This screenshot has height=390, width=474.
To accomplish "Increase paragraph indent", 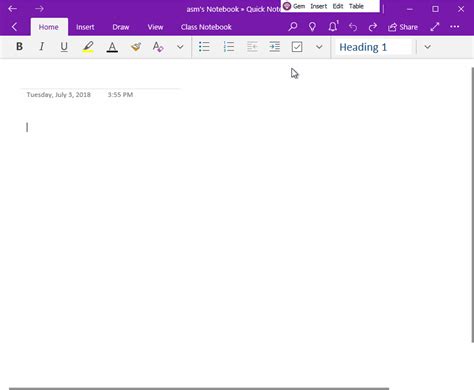I will [274, 47].
